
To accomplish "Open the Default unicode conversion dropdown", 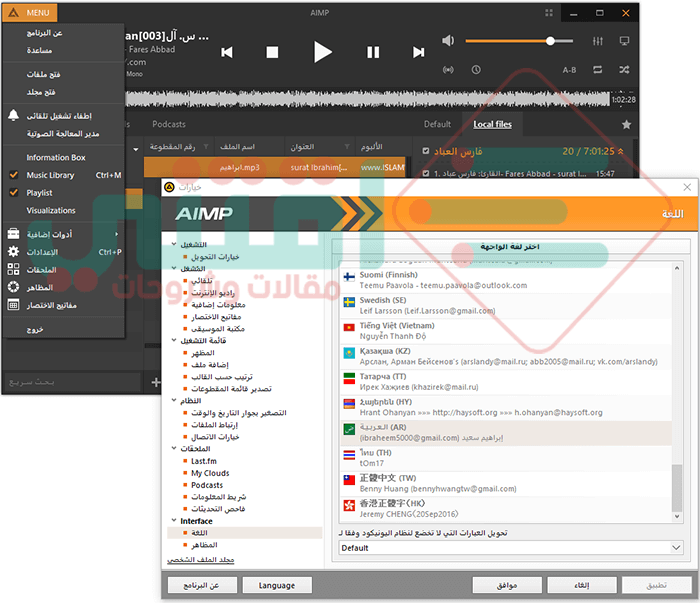I will pyautogui.click(x=511, y=548).
